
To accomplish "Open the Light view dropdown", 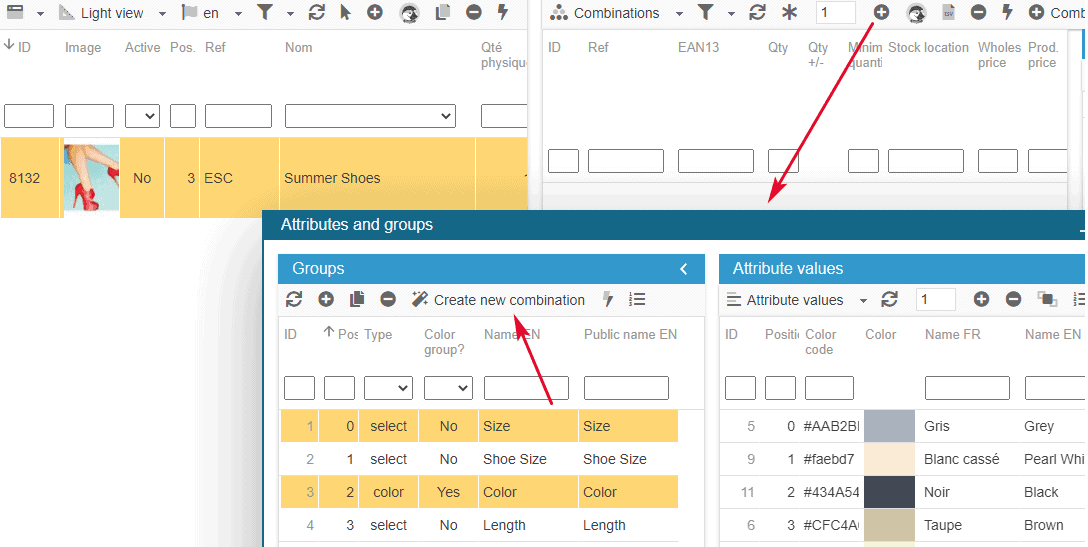I will point(110,13).
